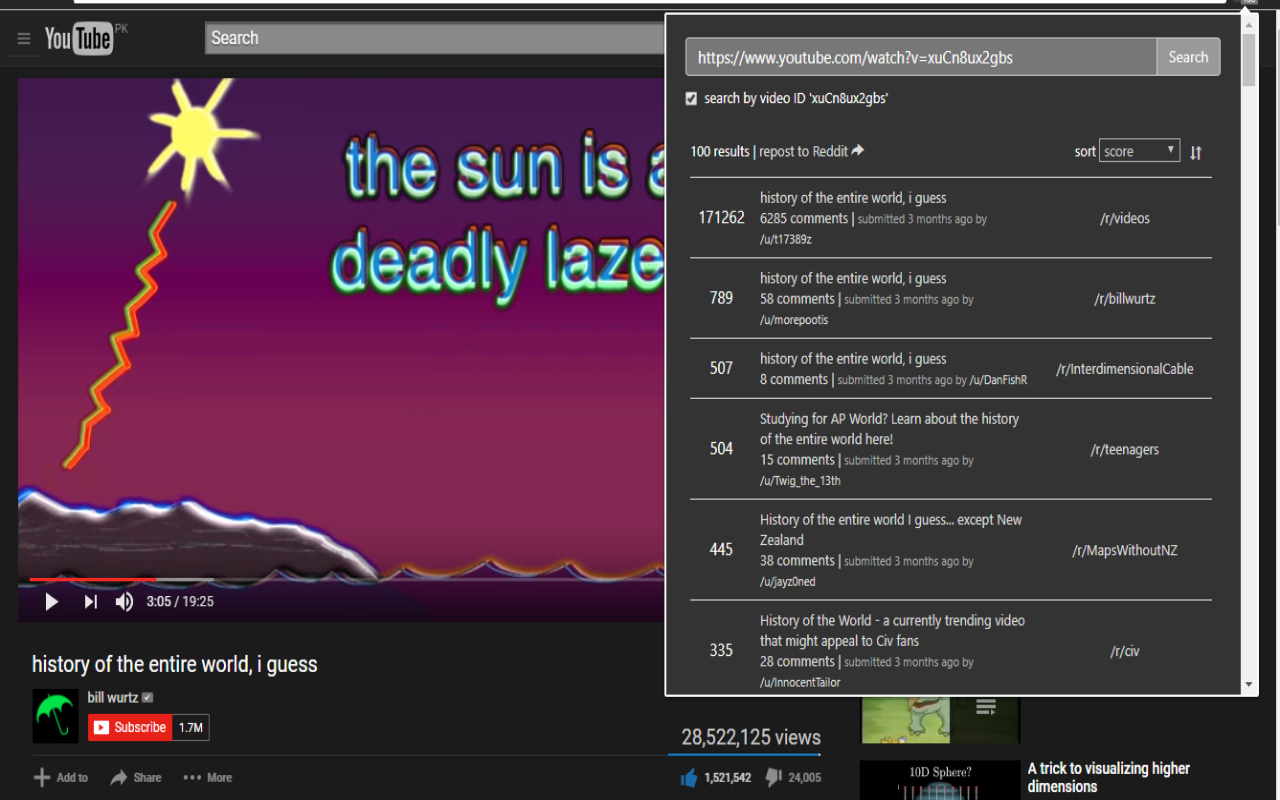Open 6285 comments link
Image resolution: width=1280 pixels, height=800 pixels.
[804, 218]
